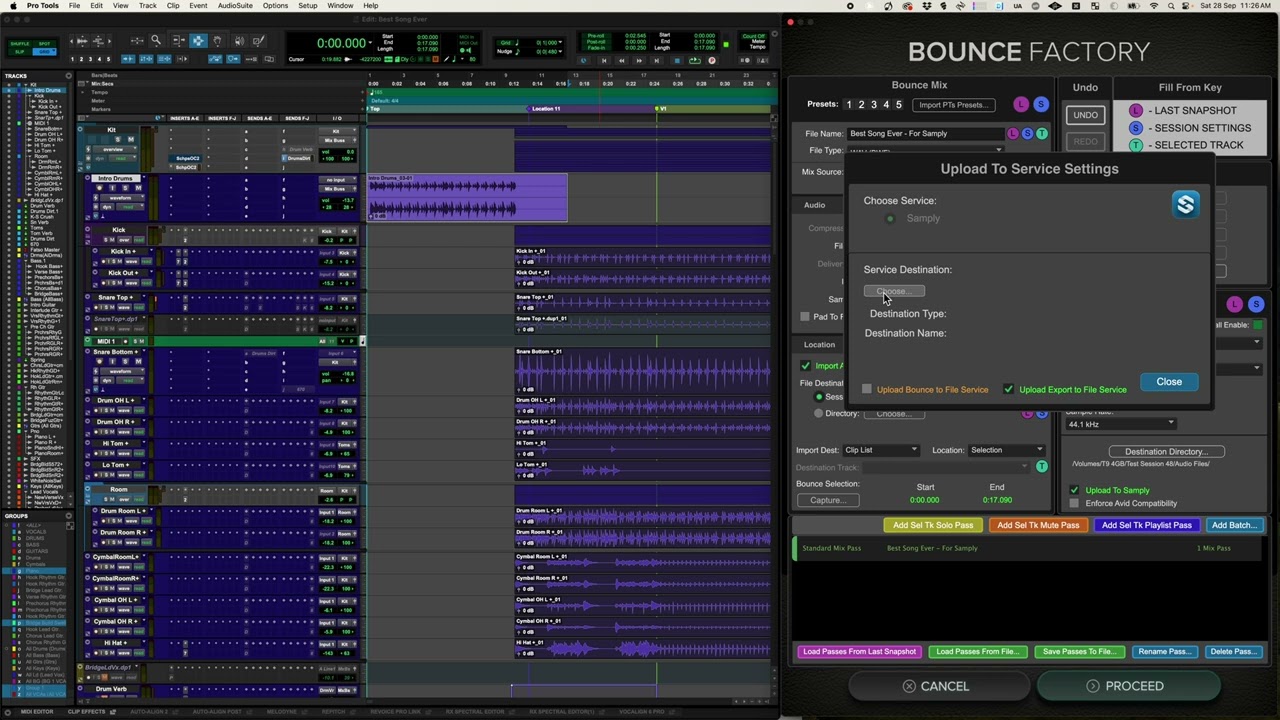Screen dimensions: 1280x720
Task: Click the Last Snapshot L key icon
Action: (x=1135, y=111)
